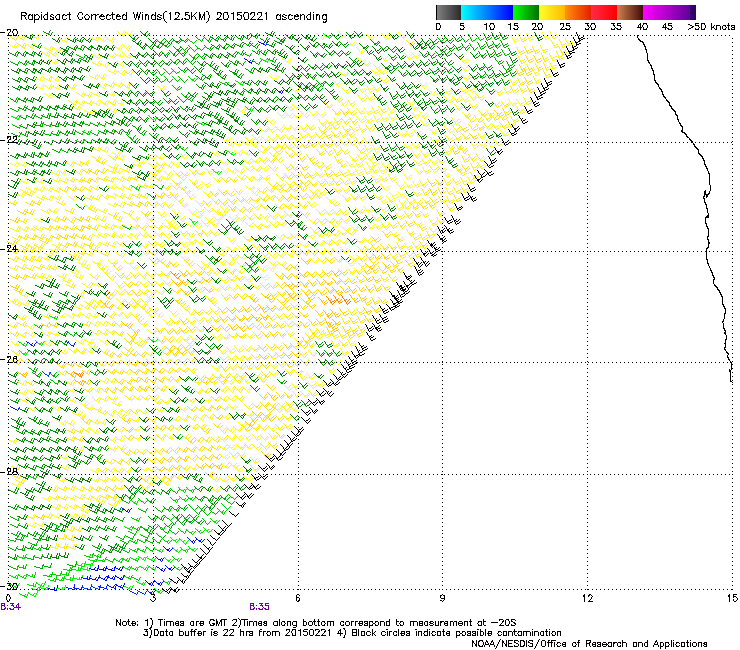This screenshot has width=740, height=650.
Task: Click the NOAA/NESDIS credit line
Action: coord(589,644)
